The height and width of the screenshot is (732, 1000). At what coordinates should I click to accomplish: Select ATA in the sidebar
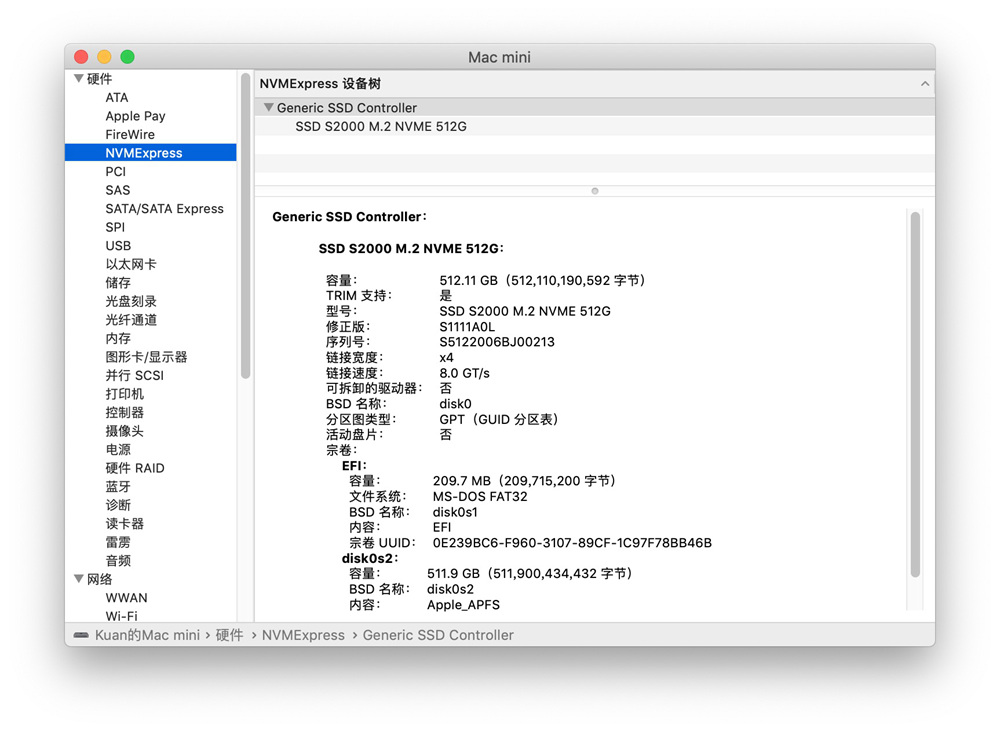[117, 98]
